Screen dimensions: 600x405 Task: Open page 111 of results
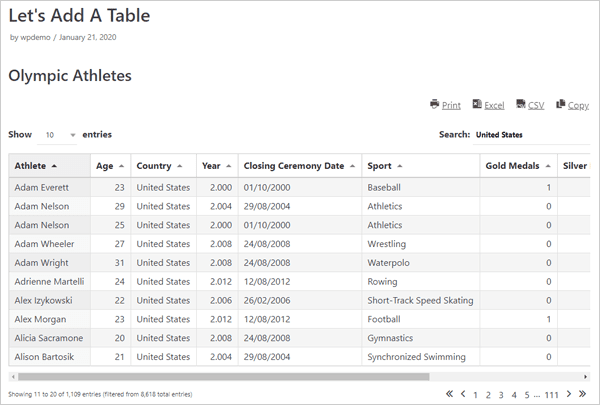[x=551, y=395]
